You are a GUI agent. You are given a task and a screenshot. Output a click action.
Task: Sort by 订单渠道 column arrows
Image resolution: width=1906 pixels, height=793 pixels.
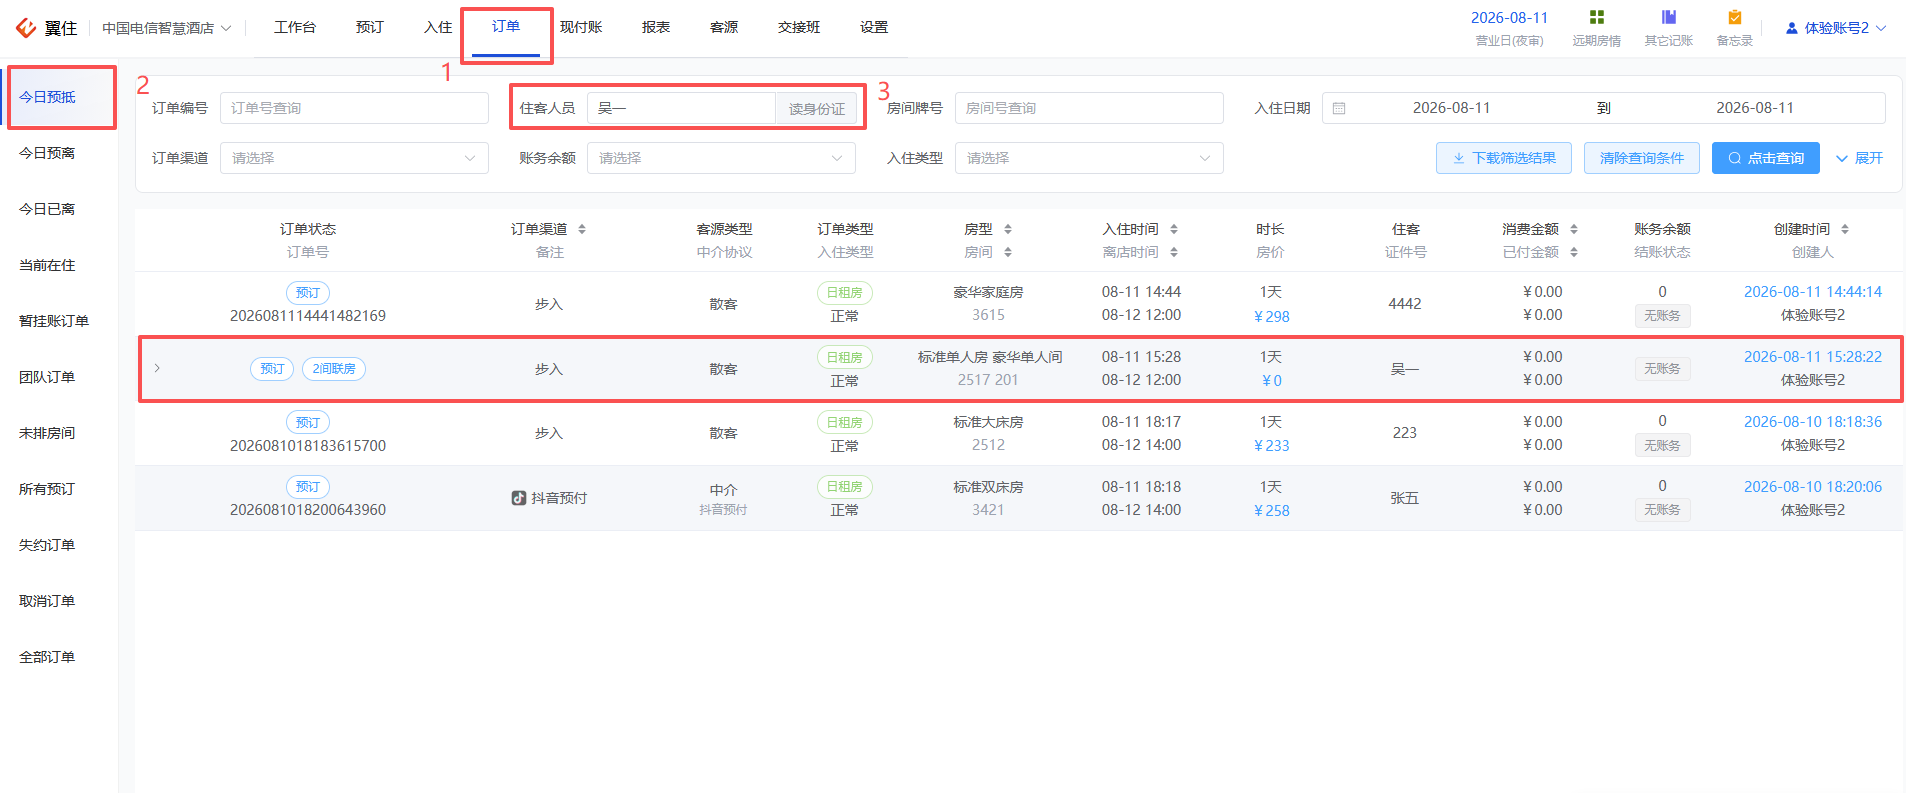point(582,229)
